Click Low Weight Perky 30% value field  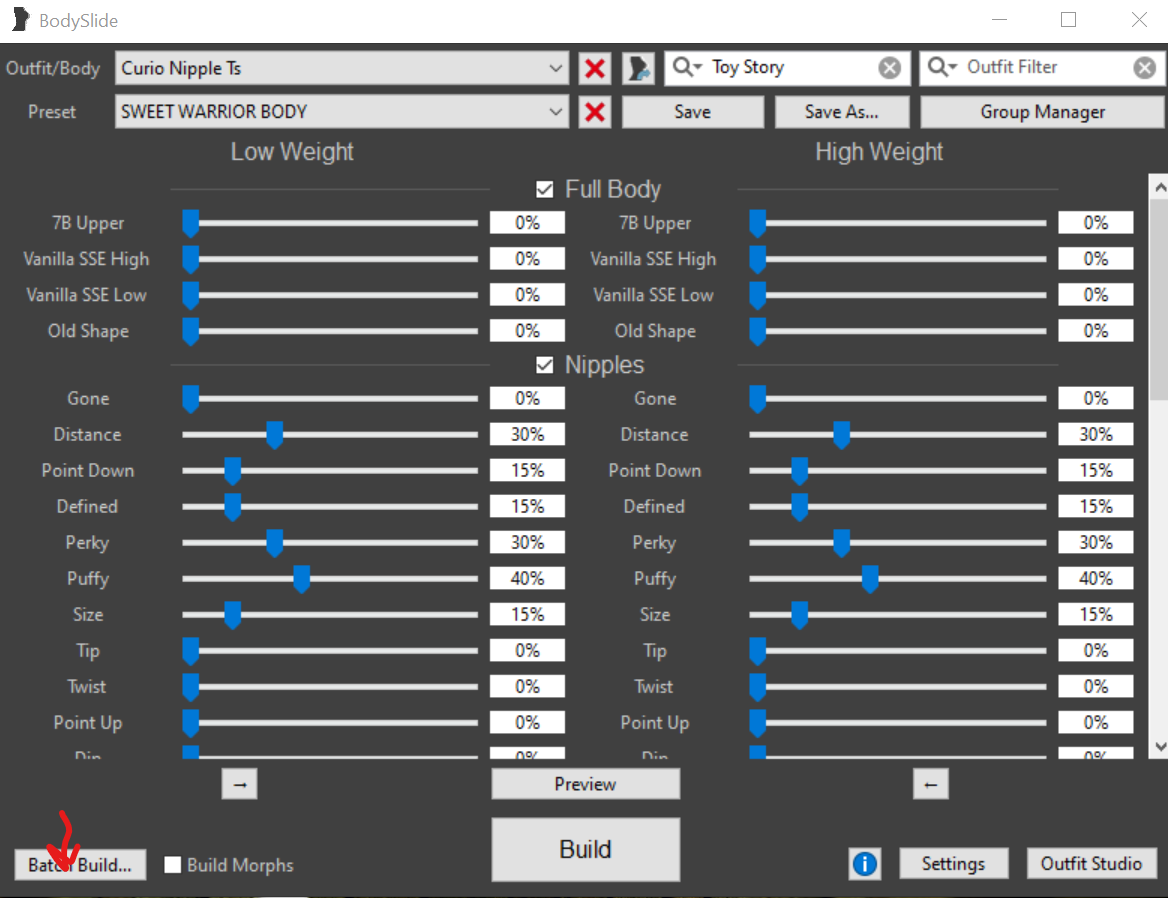coord(527,542)
